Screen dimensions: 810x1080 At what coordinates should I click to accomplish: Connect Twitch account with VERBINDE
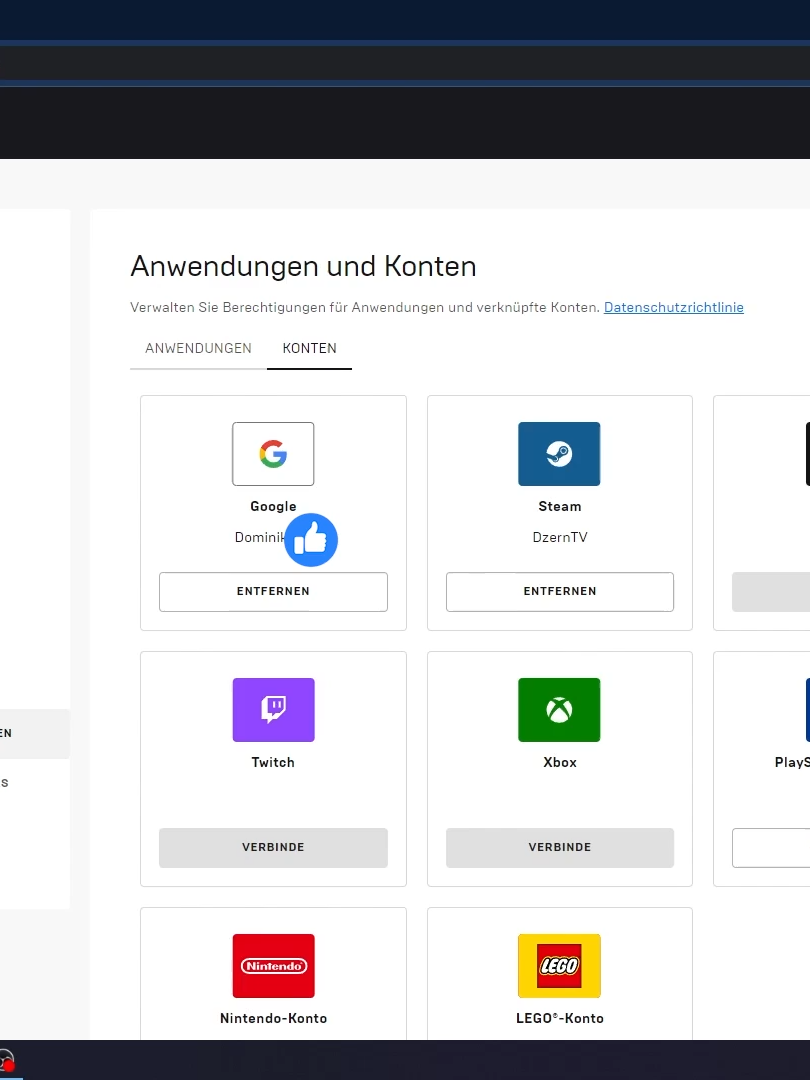coord(273,847)
